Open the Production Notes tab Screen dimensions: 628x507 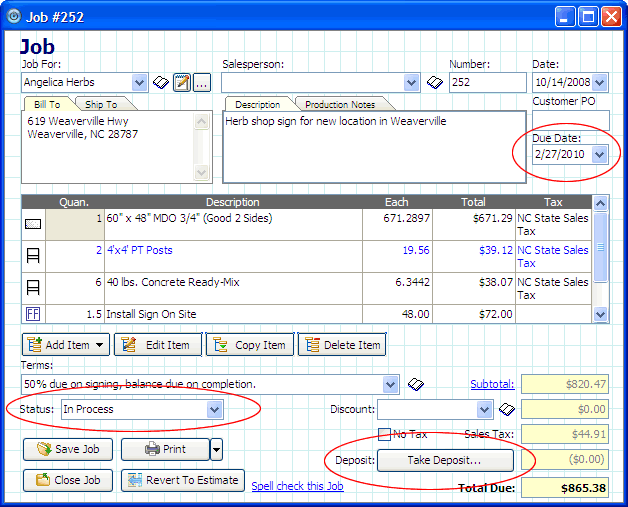(x=340, y=104)
